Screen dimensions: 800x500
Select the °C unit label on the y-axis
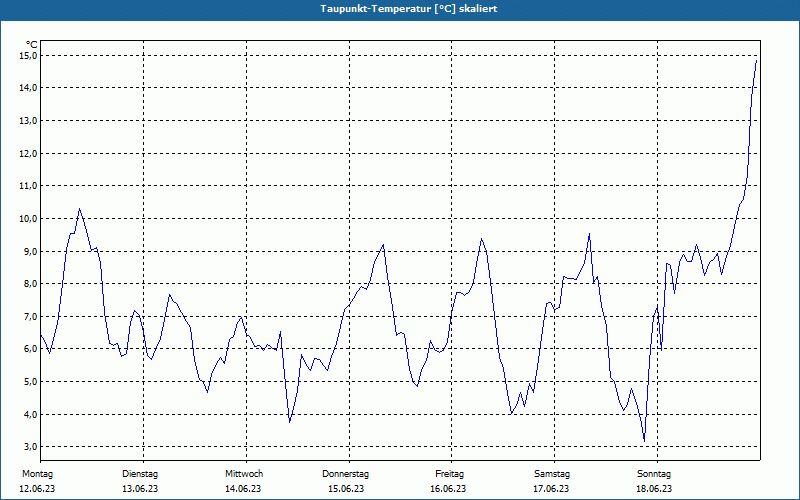click(x=32, y=45)
